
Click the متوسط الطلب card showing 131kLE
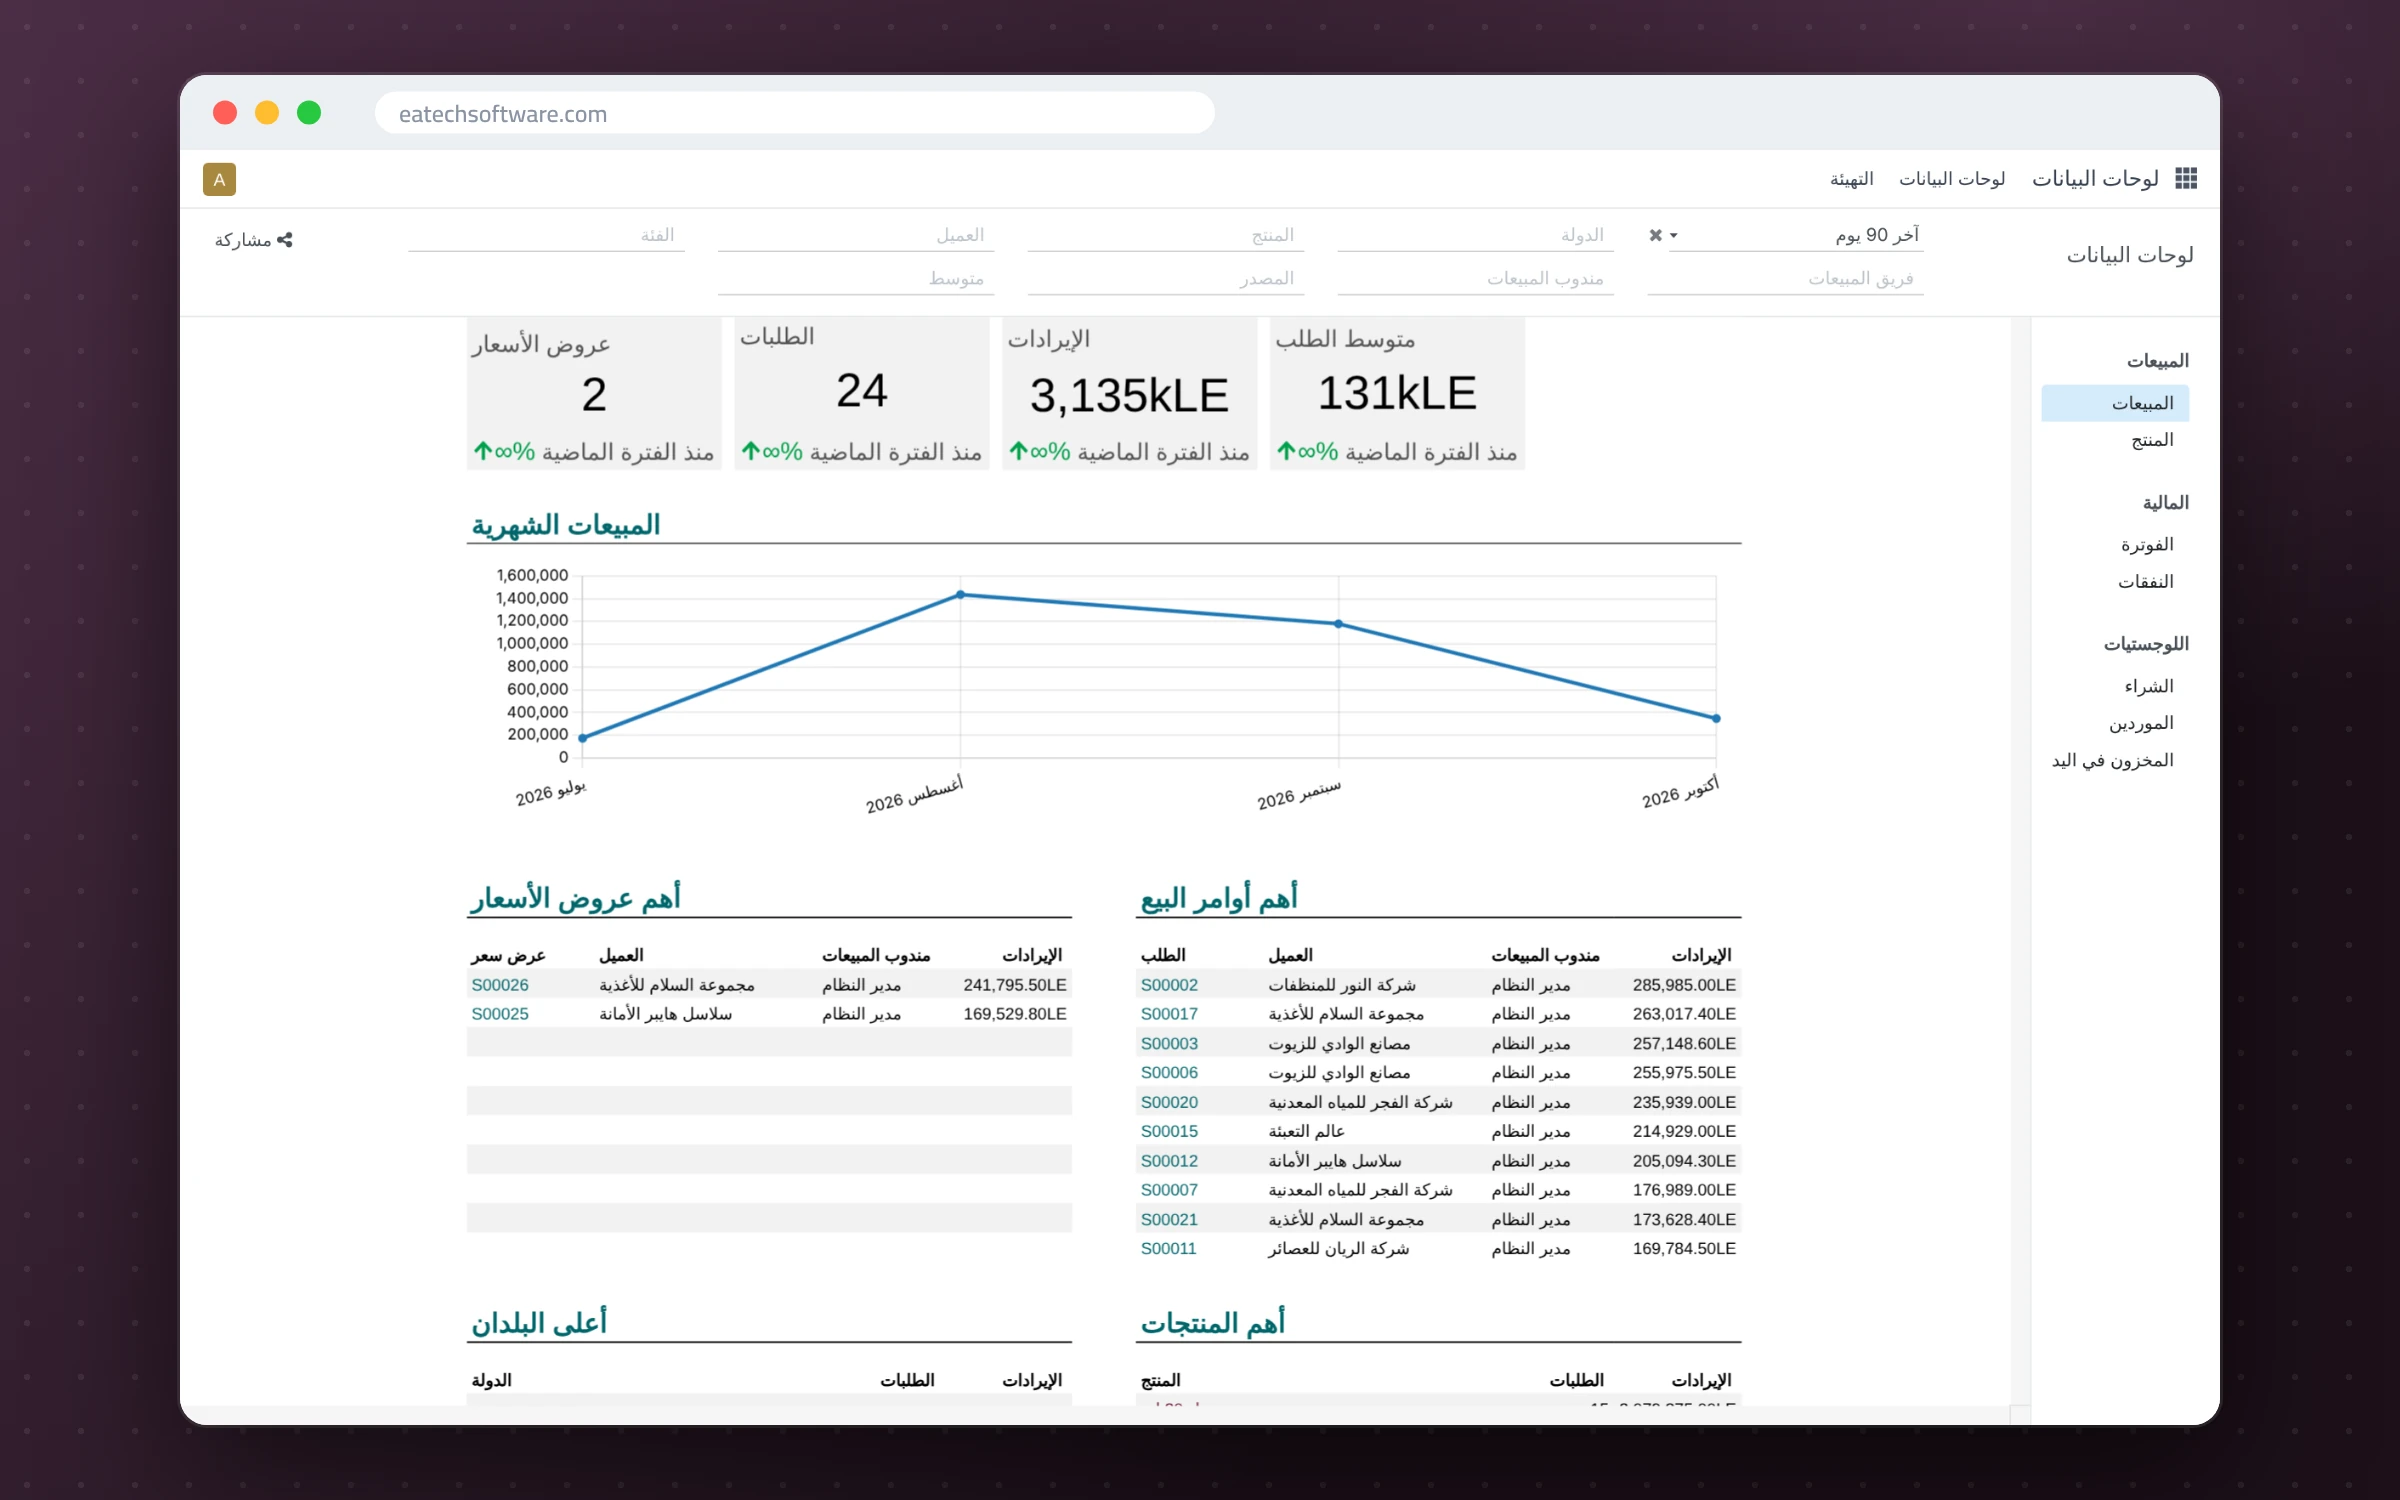(1398, 394)
